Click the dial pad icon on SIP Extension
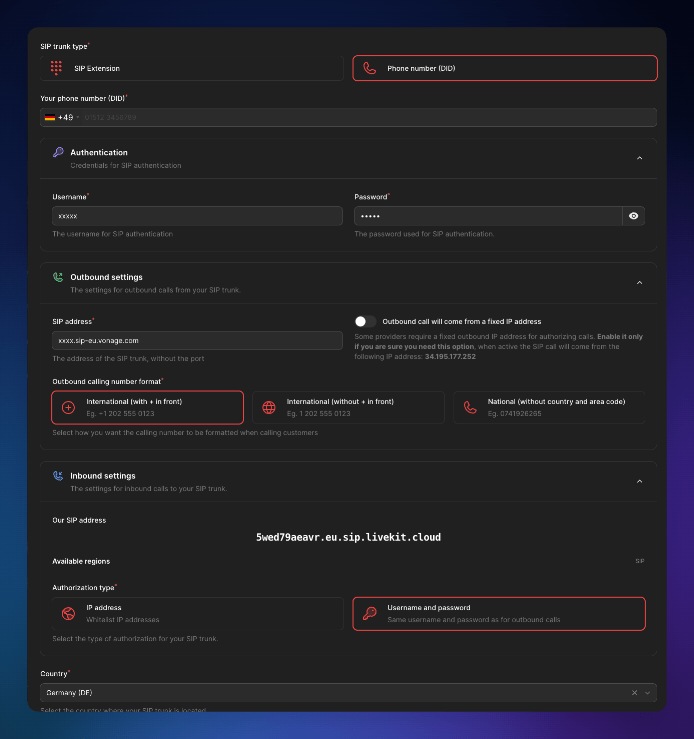 click(x=57, y=68)
